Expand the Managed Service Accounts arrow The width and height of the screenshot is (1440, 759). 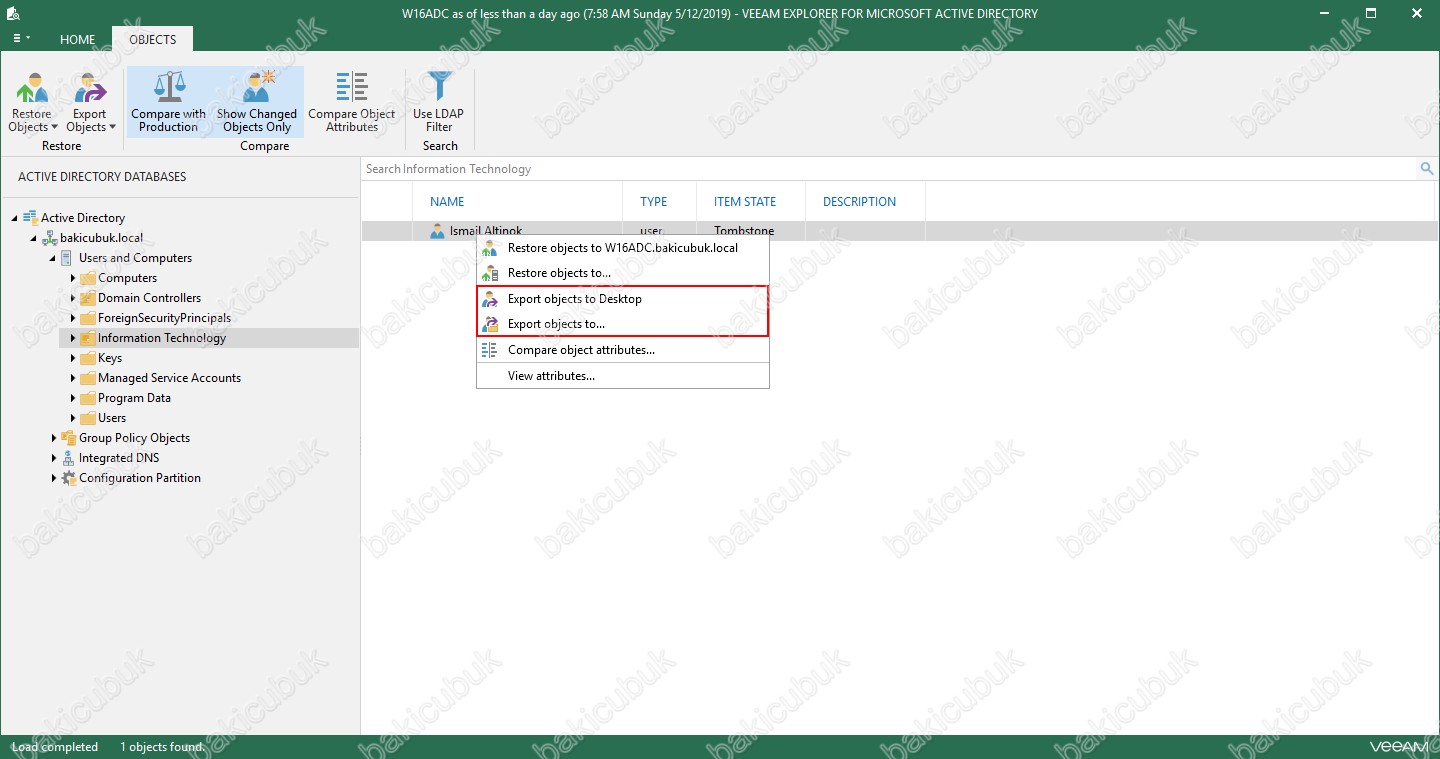[x=73, y=378]
